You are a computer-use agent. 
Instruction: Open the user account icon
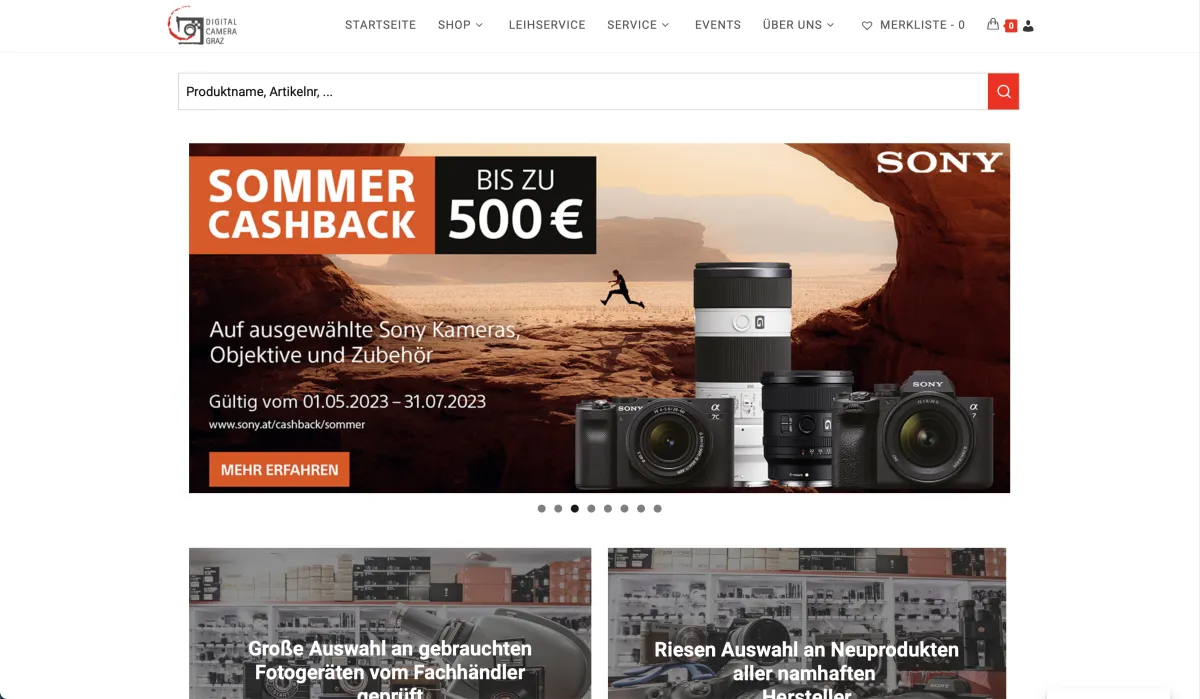[x=1029, y=26]
